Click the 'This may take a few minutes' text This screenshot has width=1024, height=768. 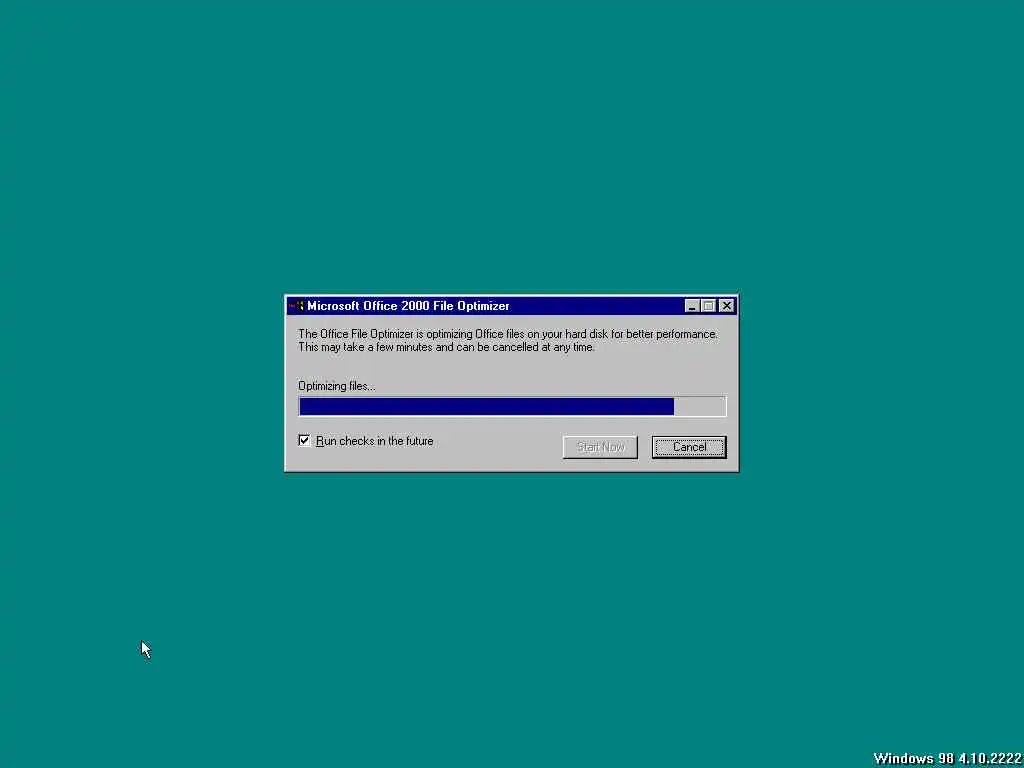point(447,347)
